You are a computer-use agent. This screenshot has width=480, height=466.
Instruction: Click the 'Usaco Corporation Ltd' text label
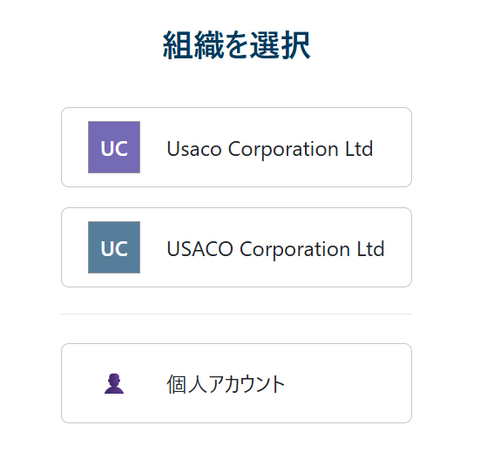[x=270, y=149]
